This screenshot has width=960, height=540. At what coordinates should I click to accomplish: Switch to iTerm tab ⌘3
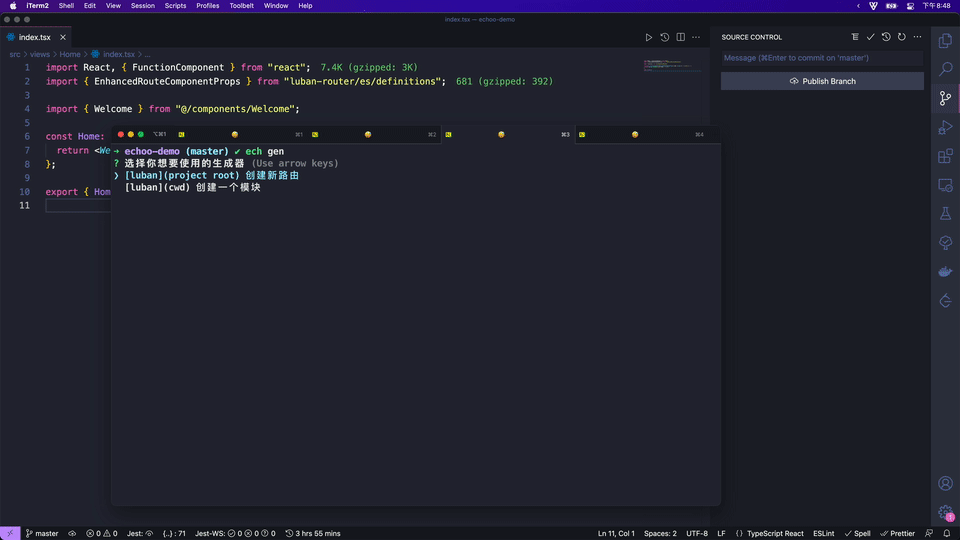coord(507,135)
